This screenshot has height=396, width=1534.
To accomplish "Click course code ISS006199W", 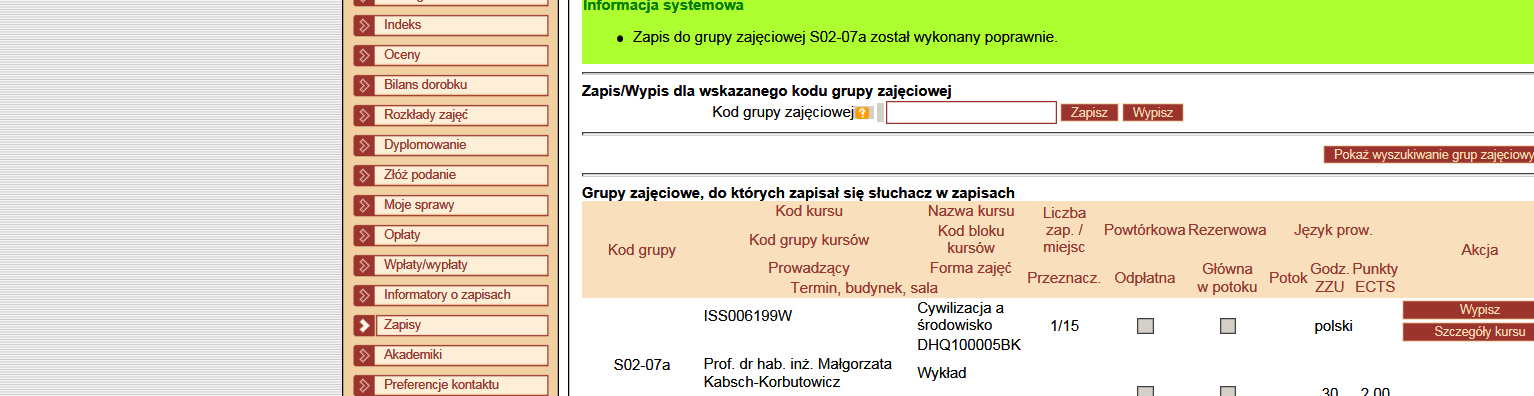I will click(748, 316).
